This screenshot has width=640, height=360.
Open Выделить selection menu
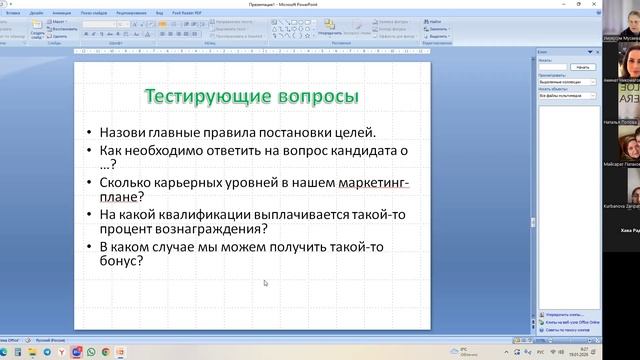pos(436,36)
